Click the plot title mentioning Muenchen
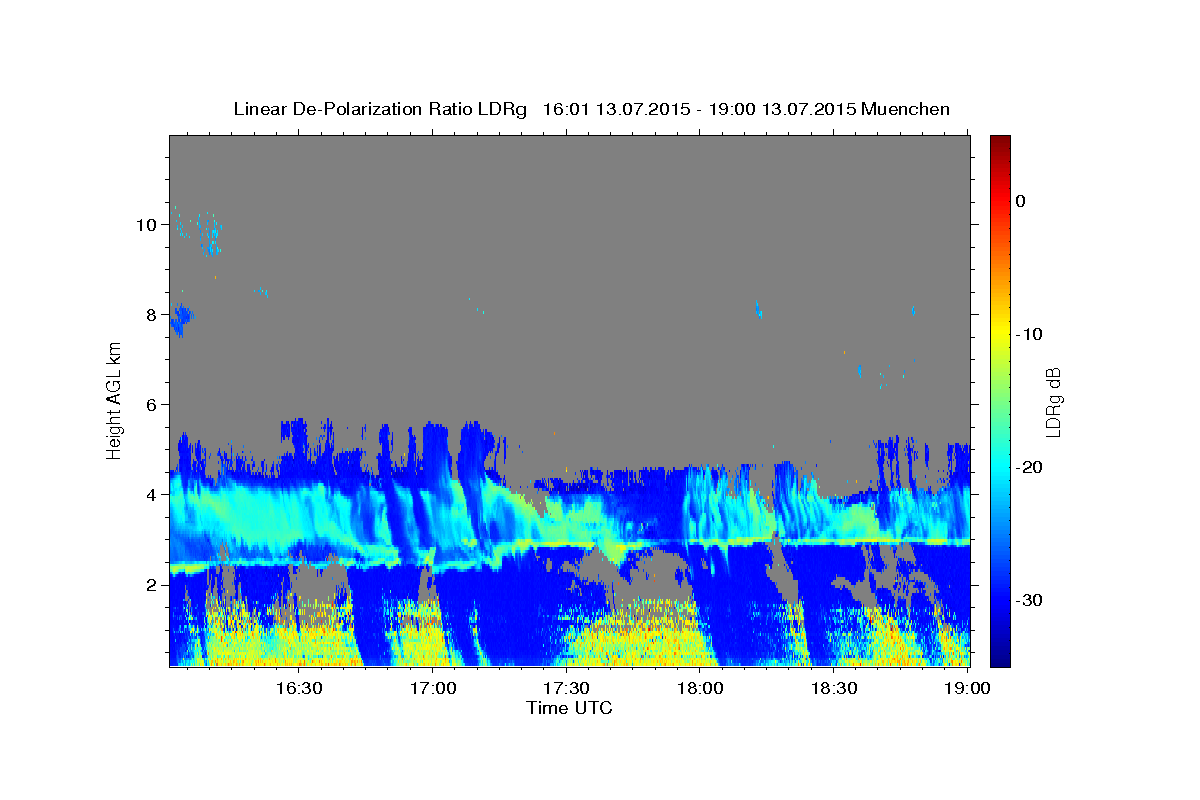The height and width of the screenshot is (800, 1200). tap(591, 109)
